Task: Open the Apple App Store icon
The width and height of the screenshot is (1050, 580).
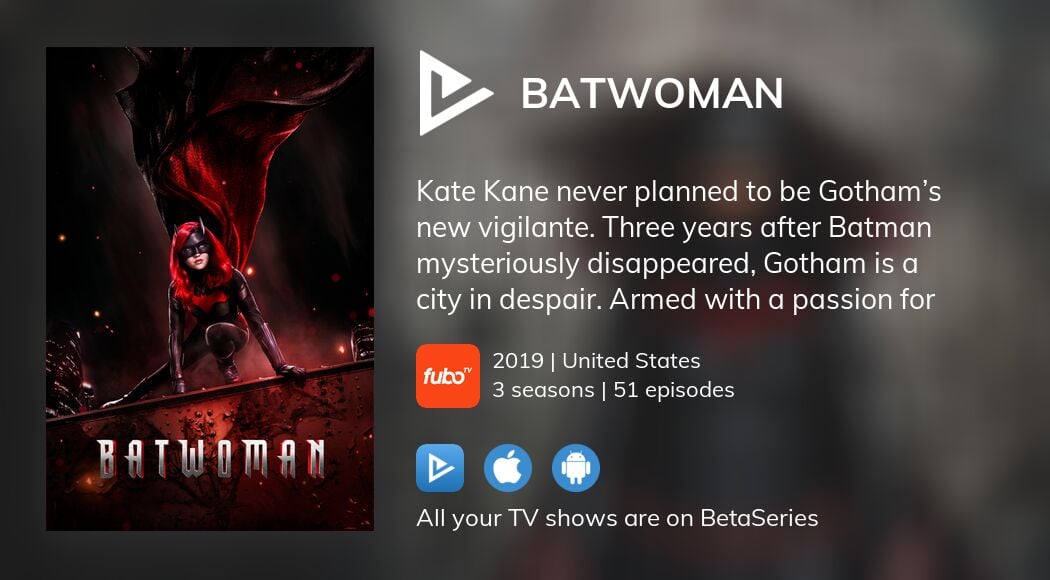Action: click(x=508, y=468)
